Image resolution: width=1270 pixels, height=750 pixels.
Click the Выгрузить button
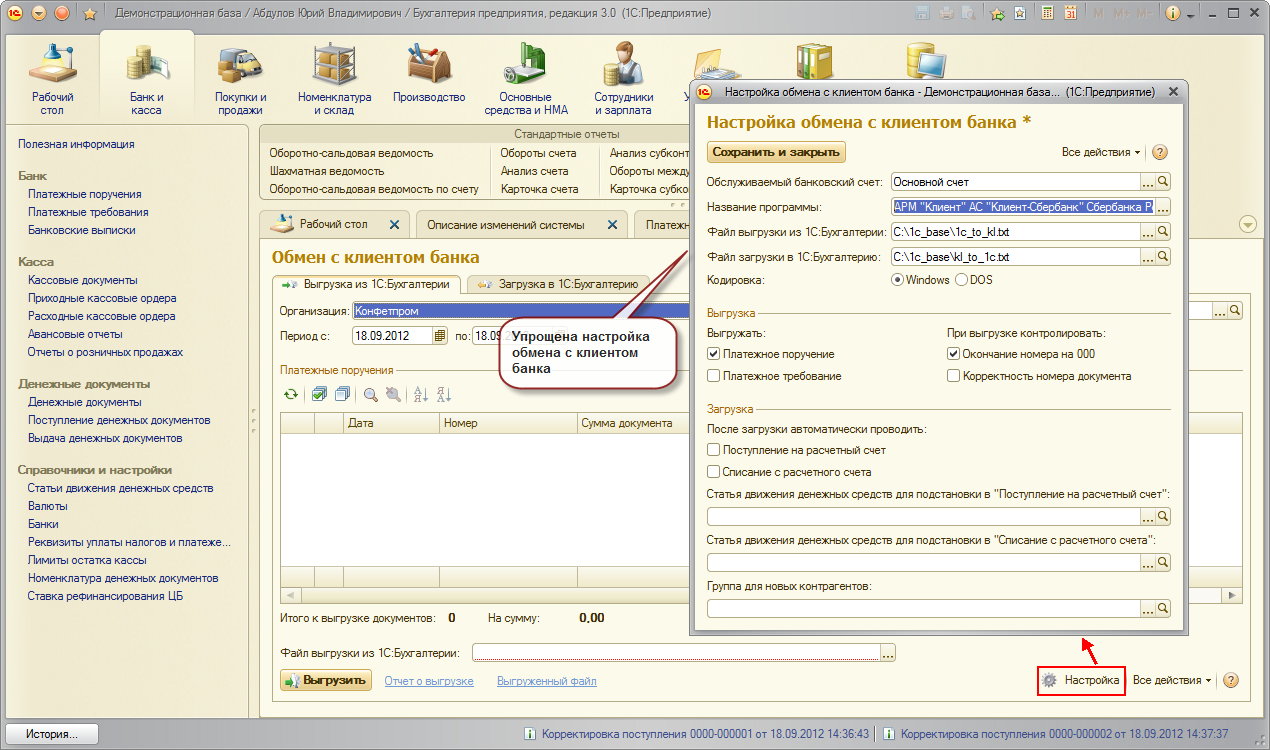tap(326, 681)
